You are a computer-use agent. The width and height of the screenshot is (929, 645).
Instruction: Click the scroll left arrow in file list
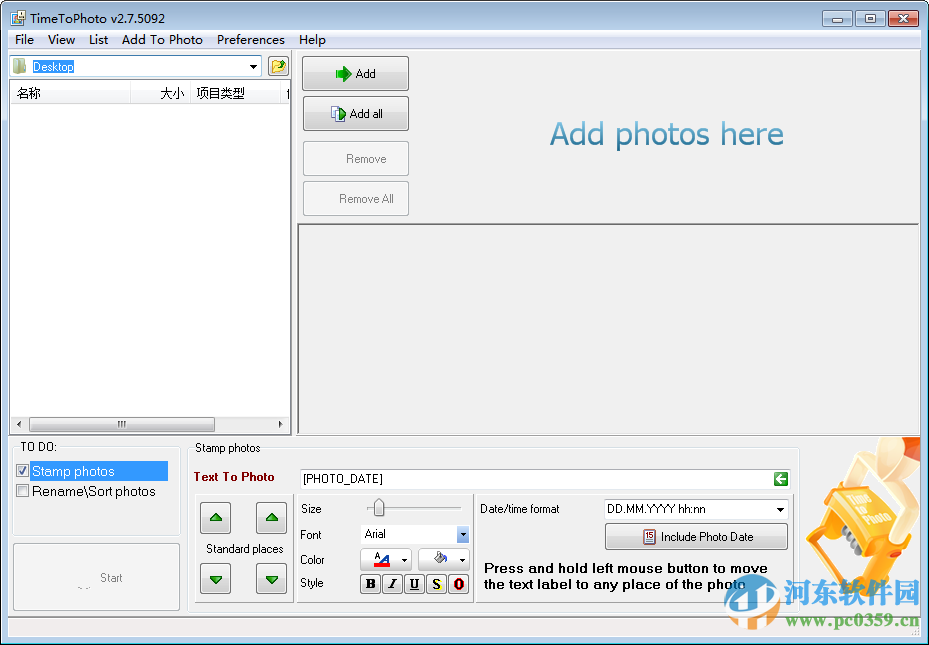[x=19, y=424]
